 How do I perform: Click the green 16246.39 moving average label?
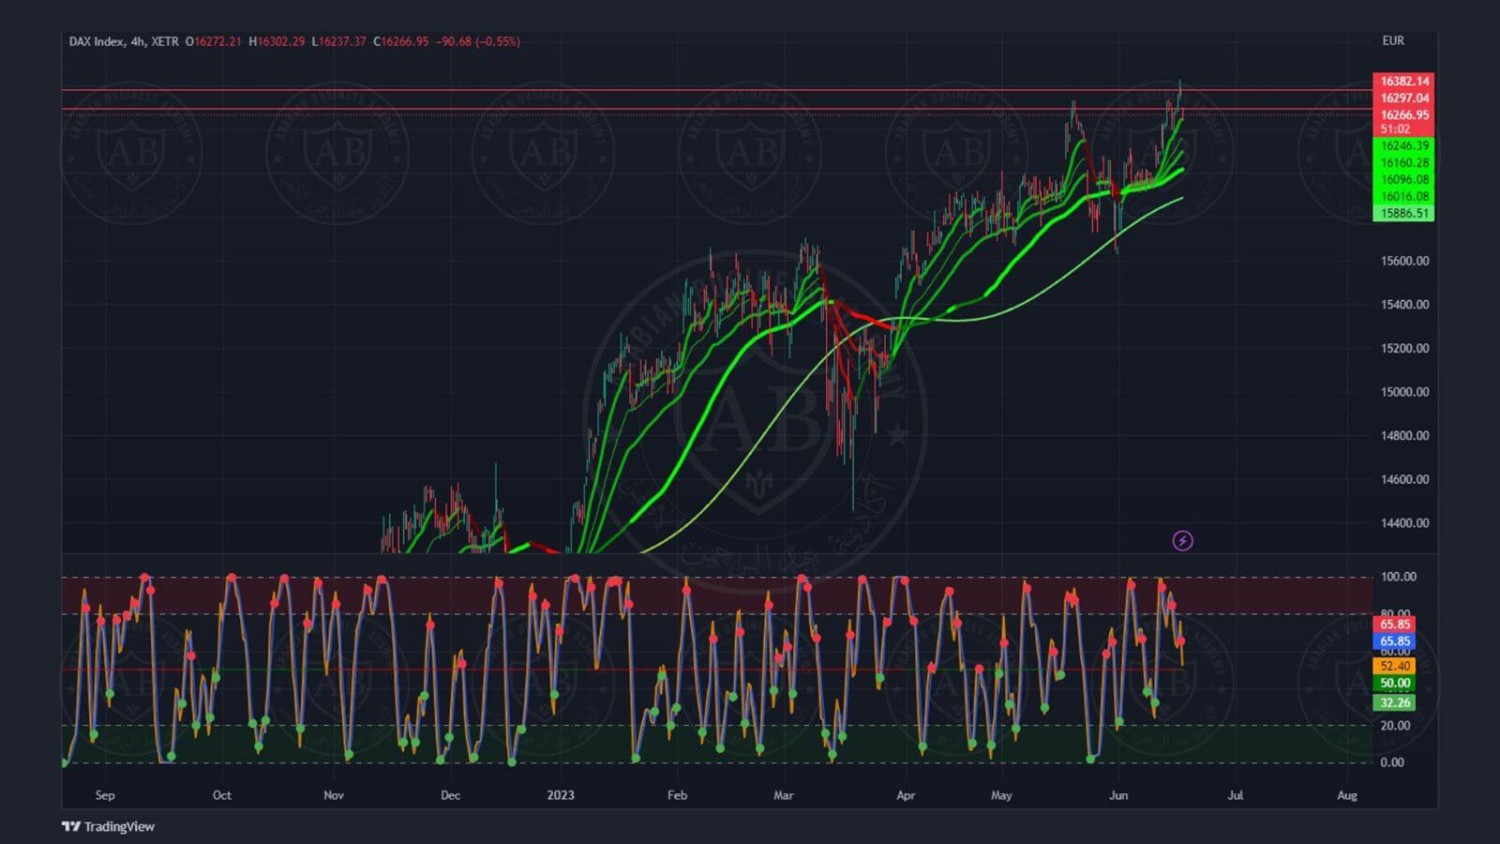(1404, 146)
